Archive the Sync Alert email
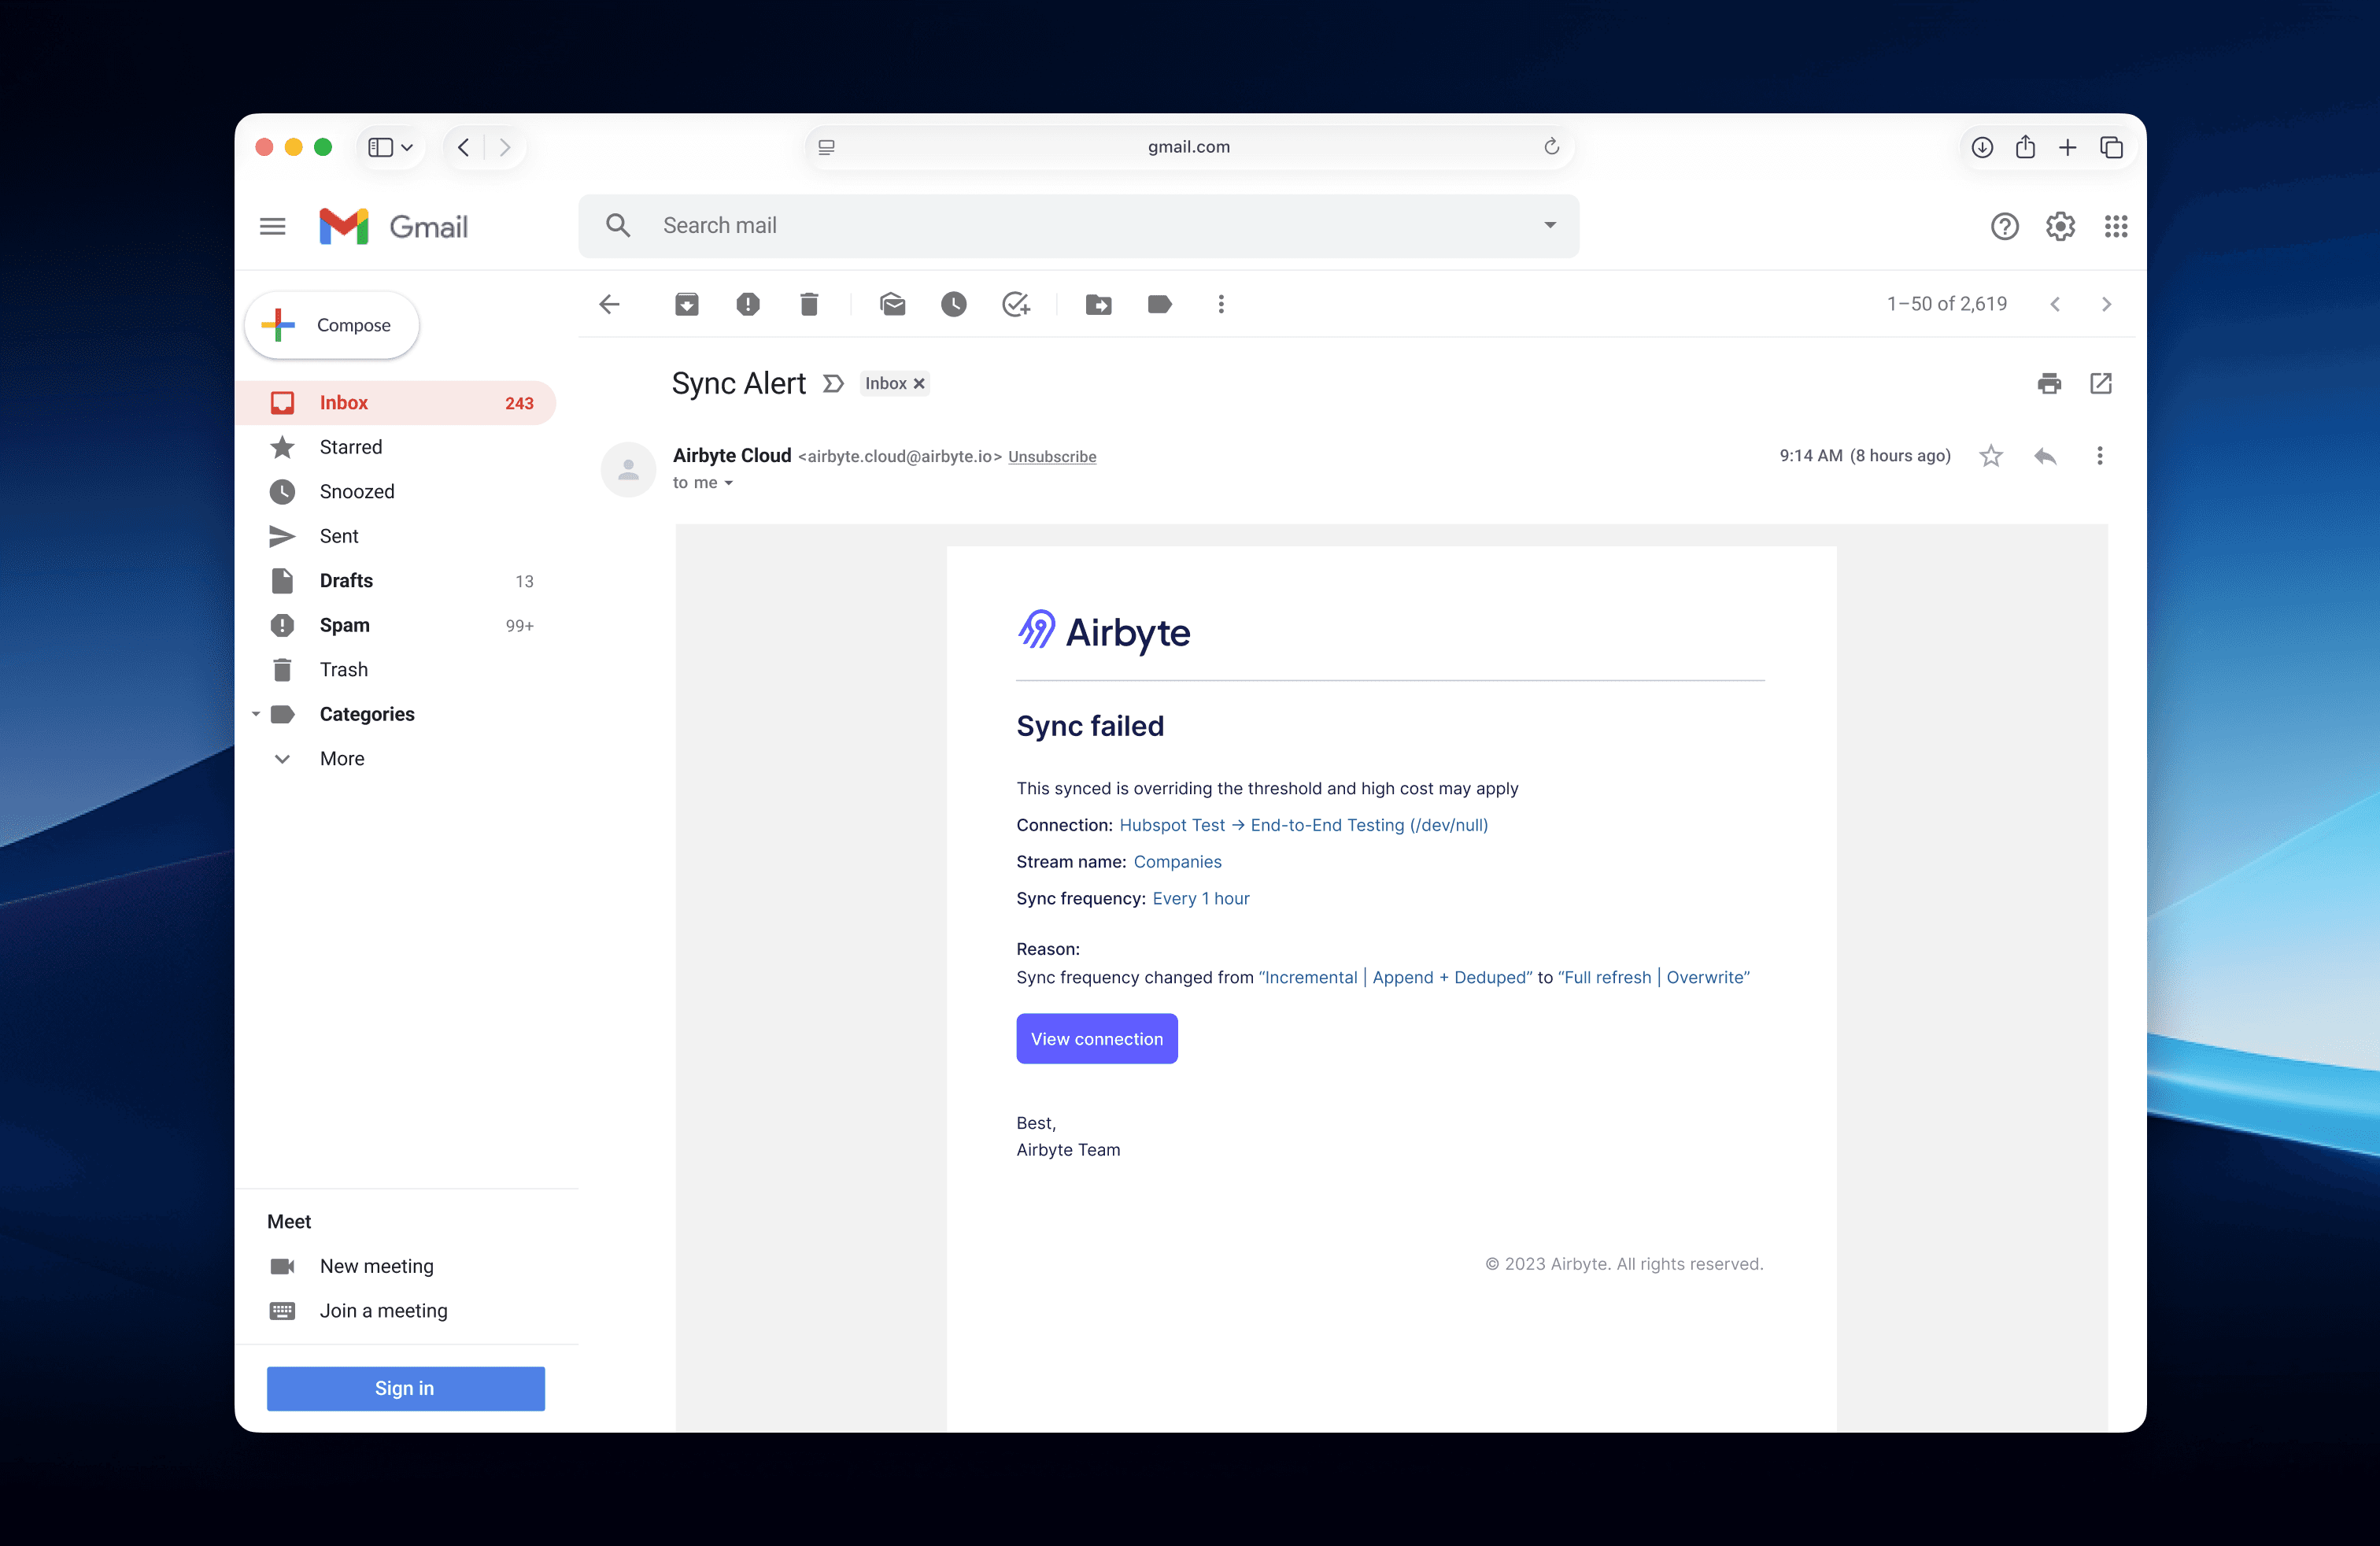Image resolution: width=2380 pixels, height=1546 pixels. tap(686, 304)
